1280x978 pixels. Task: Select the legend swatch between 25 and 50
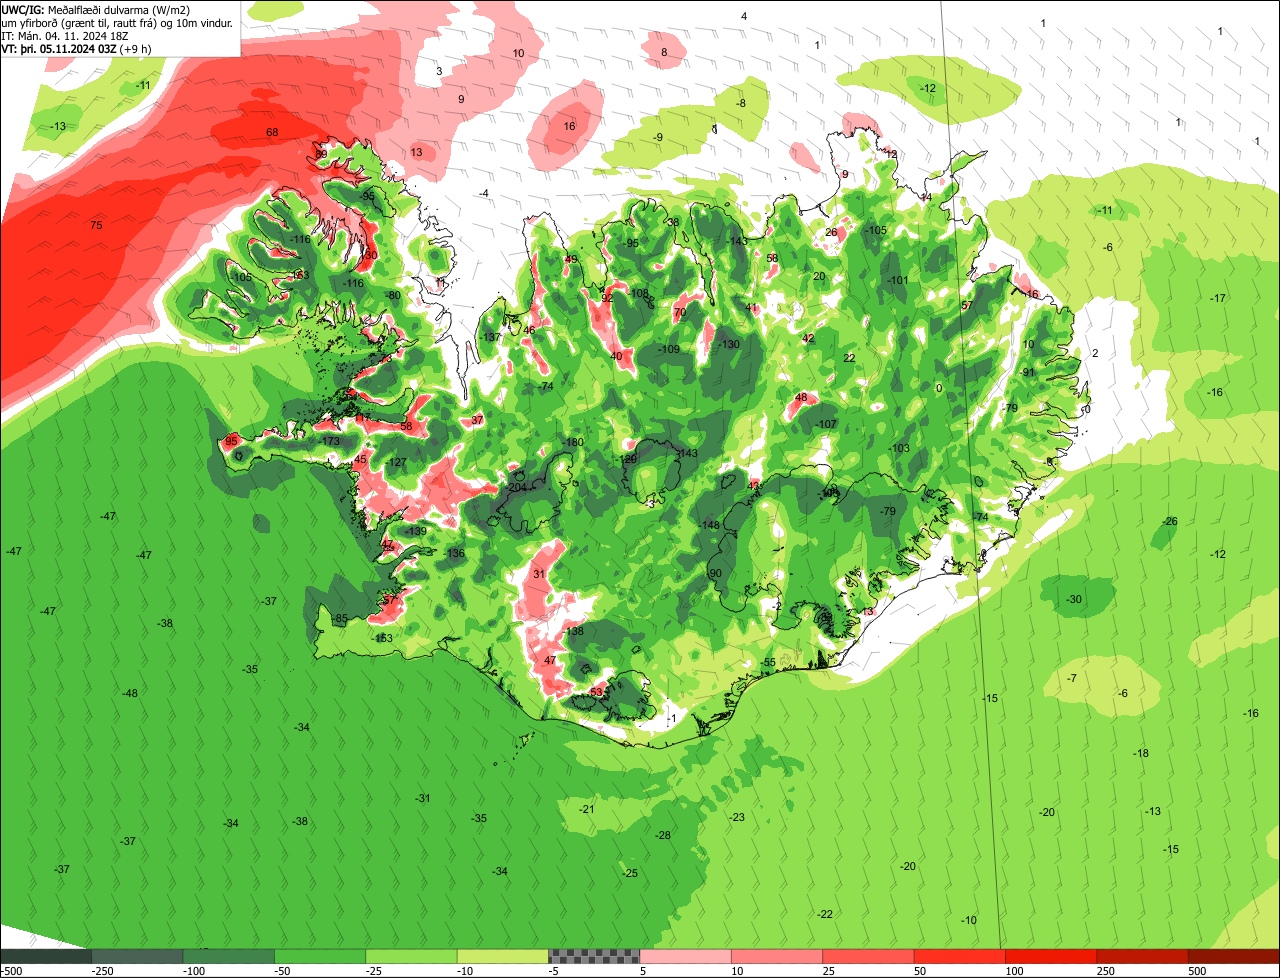[x=868, y=956]
